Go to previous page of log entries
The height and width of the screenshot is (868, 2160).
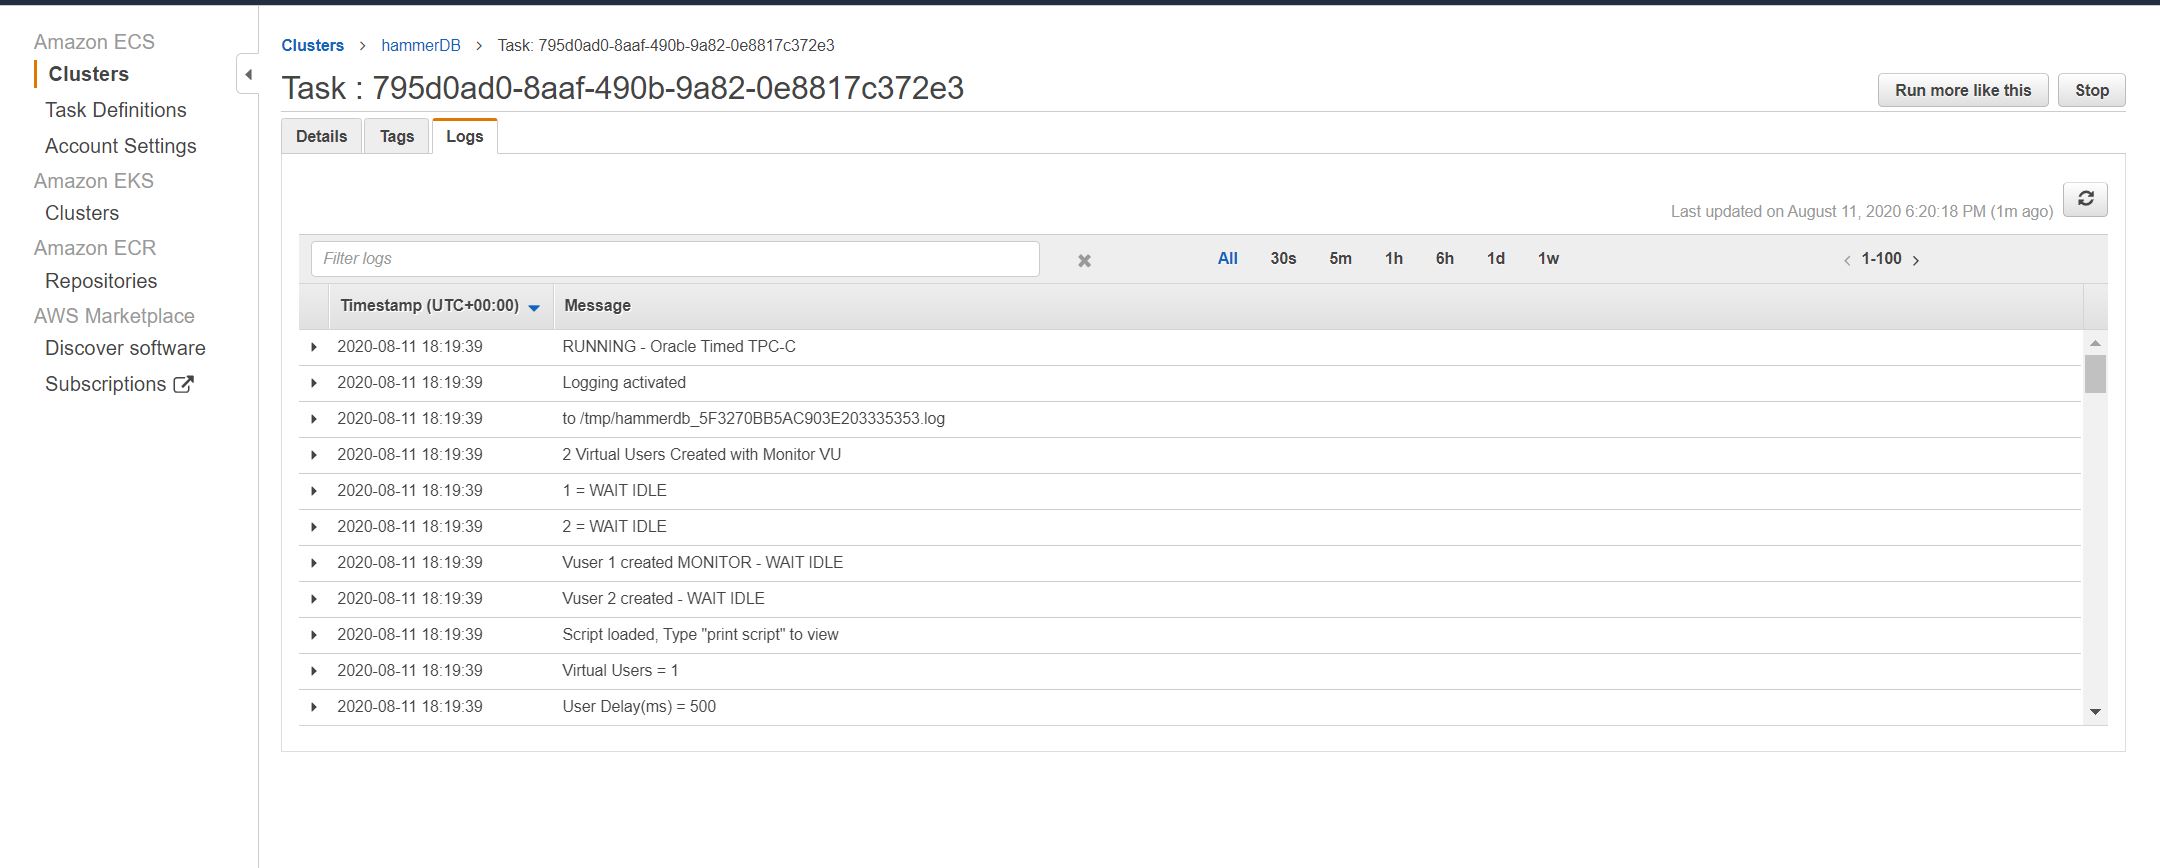click(x=1847, y=260)
